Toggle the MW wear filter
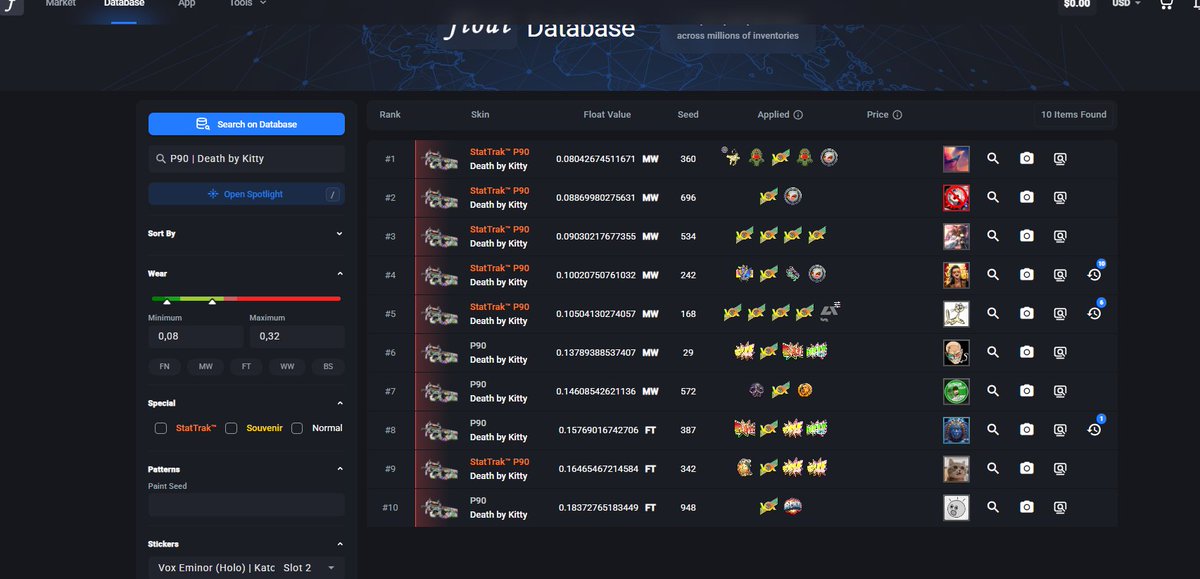Image resolution: width=1200 pixels, height=579 pixels. click(x=206, y=367)
